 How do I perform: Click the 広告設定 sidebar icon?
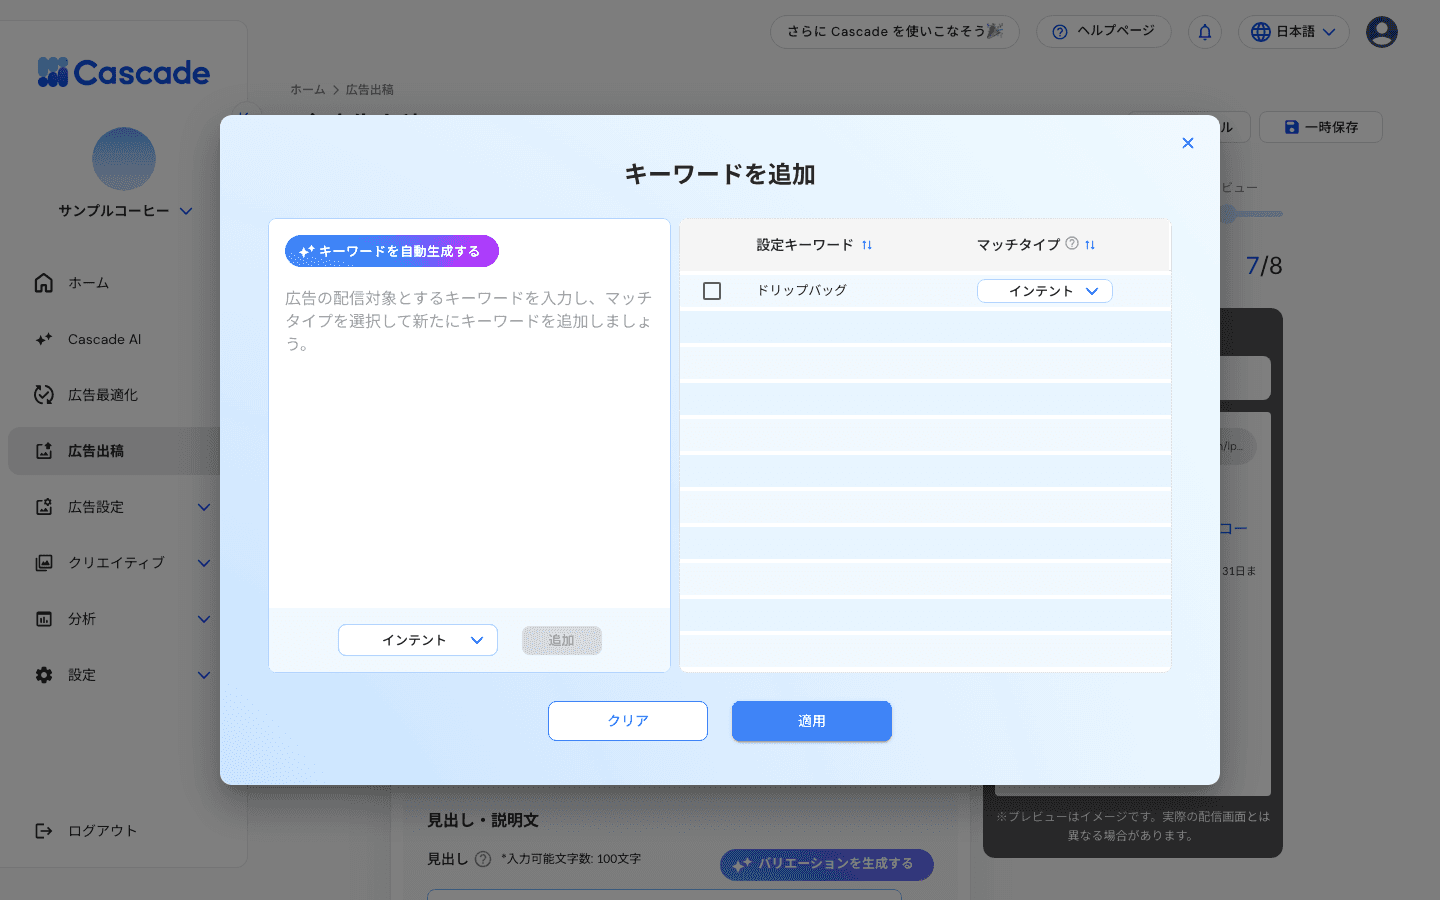(44, 507)
